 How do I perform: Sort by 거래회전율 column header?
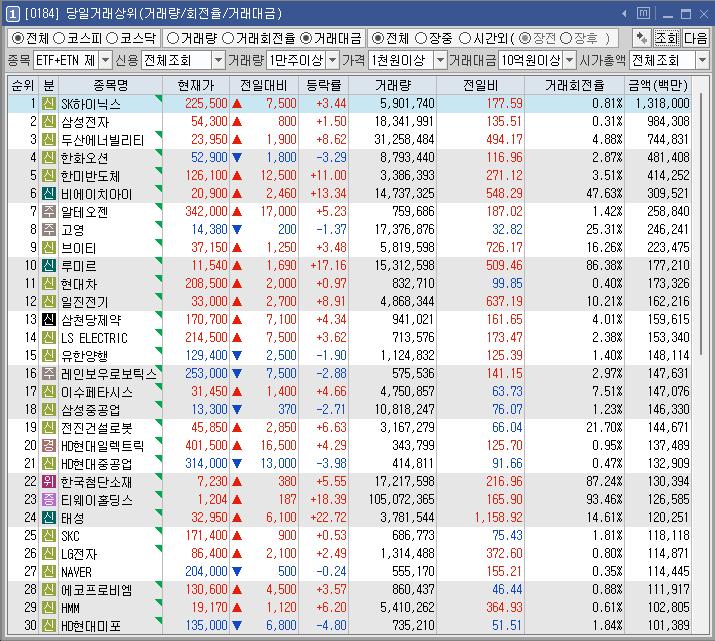tap(575, 85)
